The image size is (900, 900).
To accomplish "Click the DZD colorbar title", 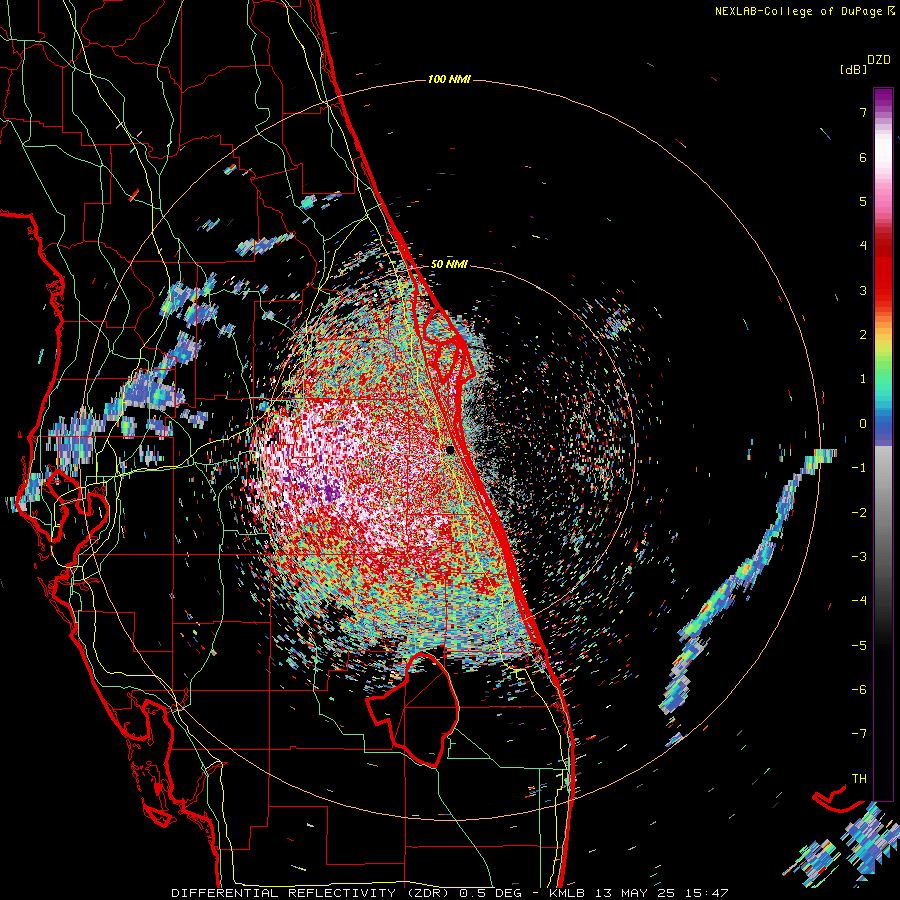I will 879,60.
